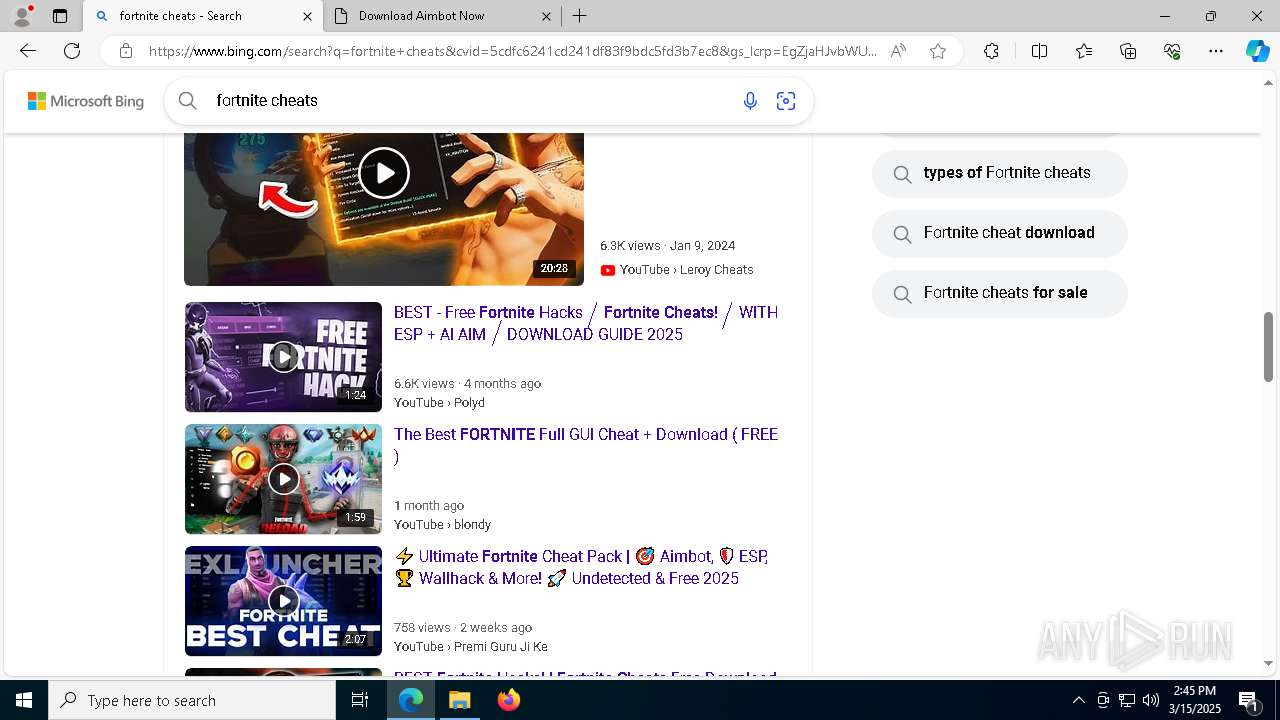This screenshot has width=1280, height=720.
Task: Open File Explorer from taskbar
Action: [x=460, y=700]
